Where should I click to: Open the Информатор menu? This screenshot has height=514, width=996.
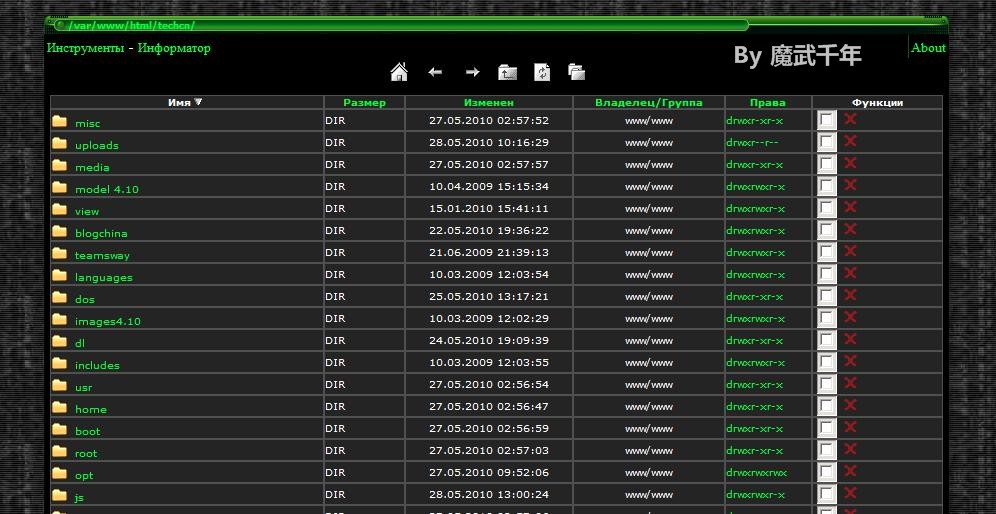pyautogui.click(x=174, y=48)
